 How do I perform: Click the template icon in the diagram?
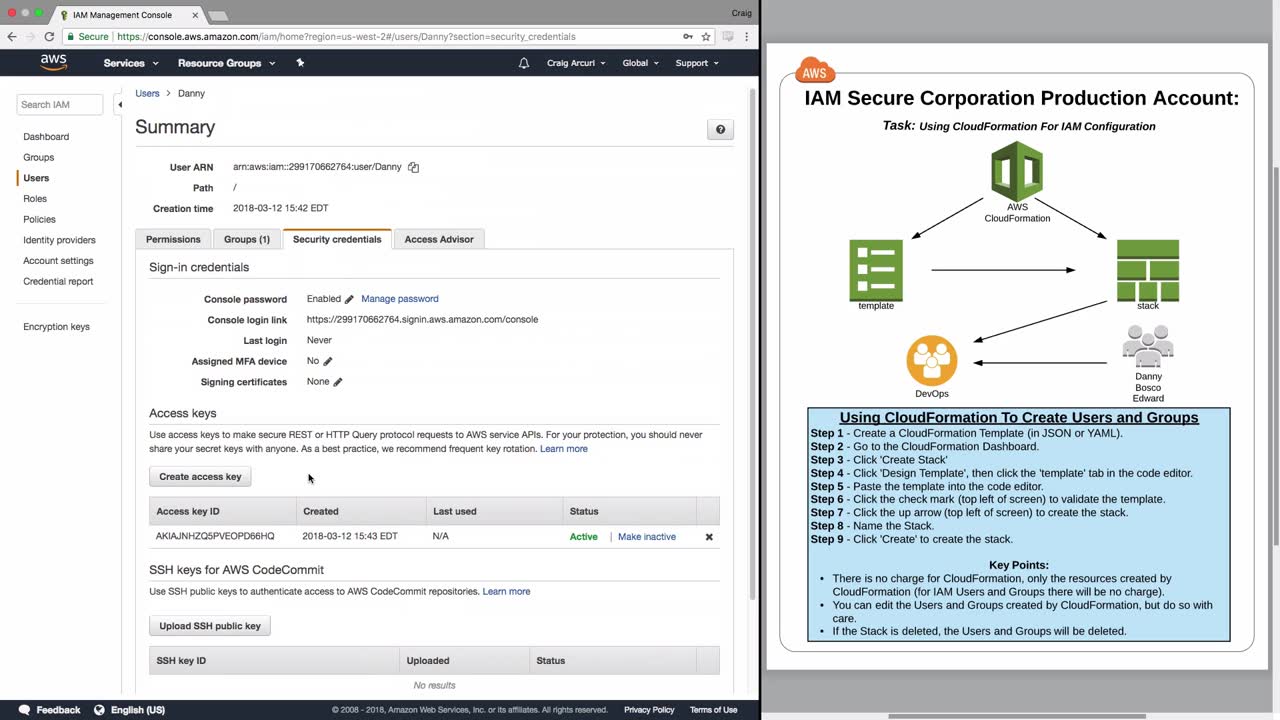pos(876,269)
